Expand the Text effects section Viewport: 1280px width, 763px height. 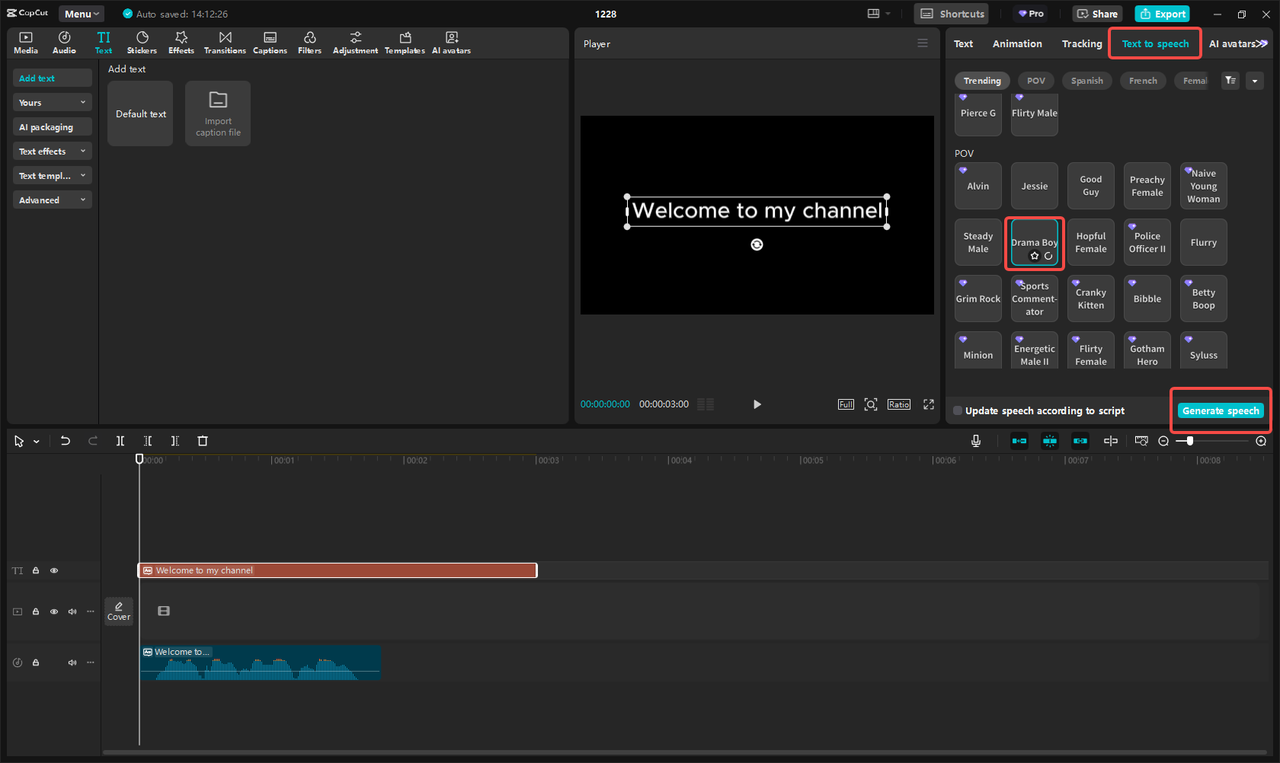[53, 152]
